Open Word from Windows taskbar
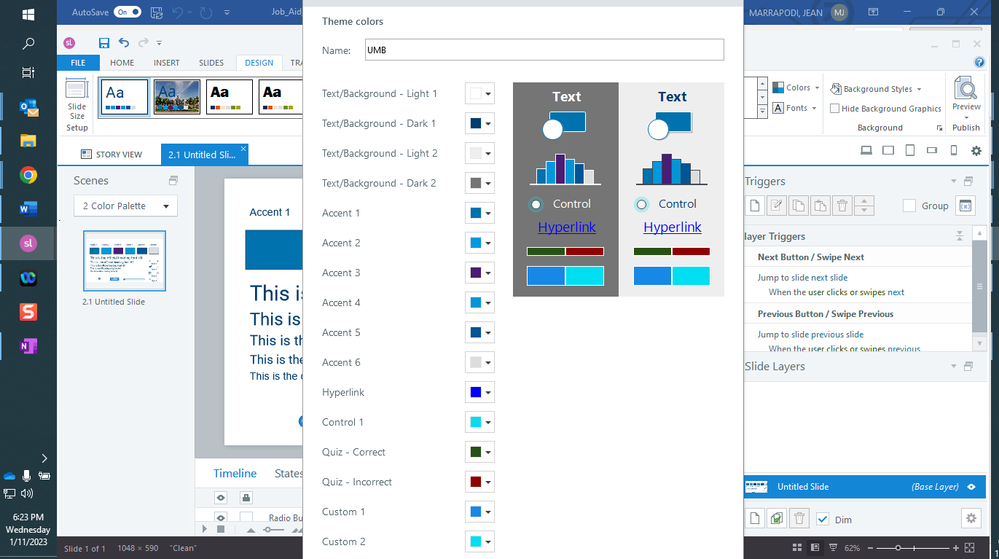The image size is (999, 559). tap(28, 208)
